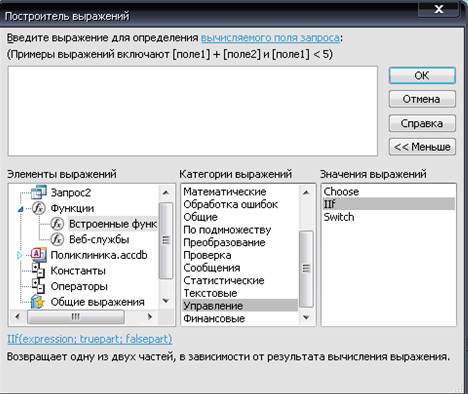468x394 pixels.
Task: Click the elements tree scroll-up arrow
Action: tap(166, 193)
